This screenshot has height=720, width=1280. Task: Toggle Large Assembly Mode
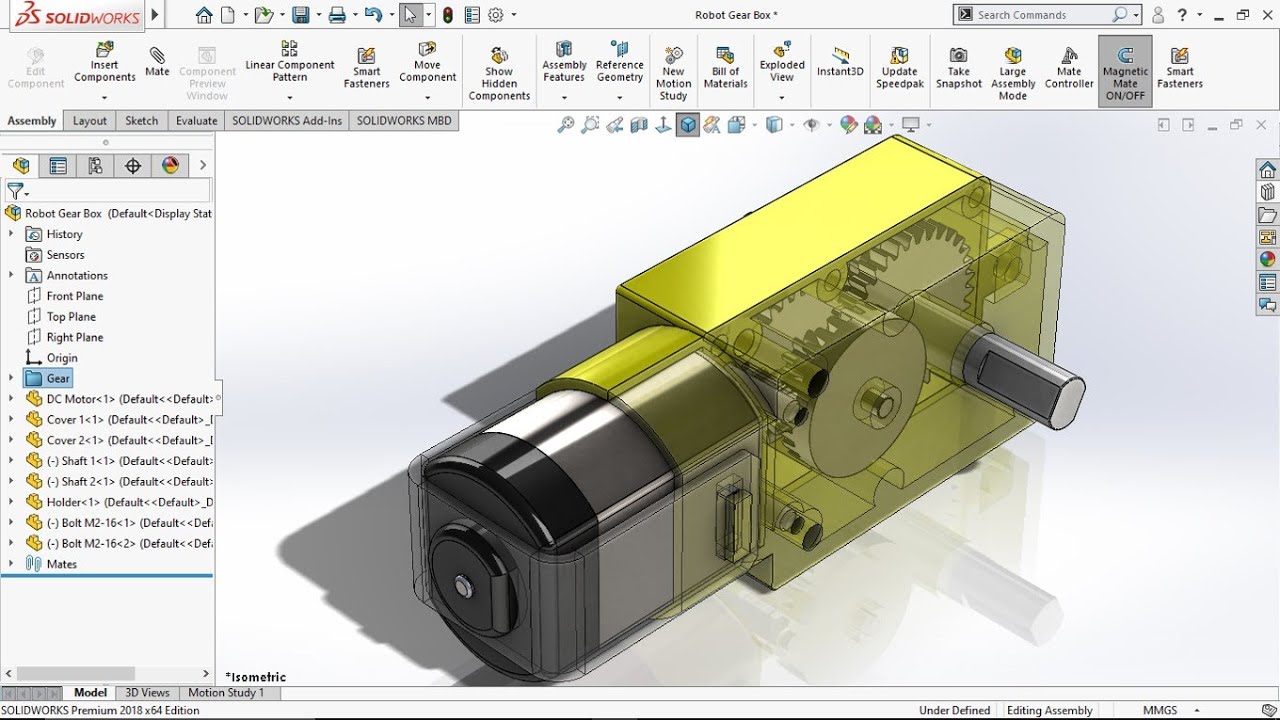(x=1013, y=72)
